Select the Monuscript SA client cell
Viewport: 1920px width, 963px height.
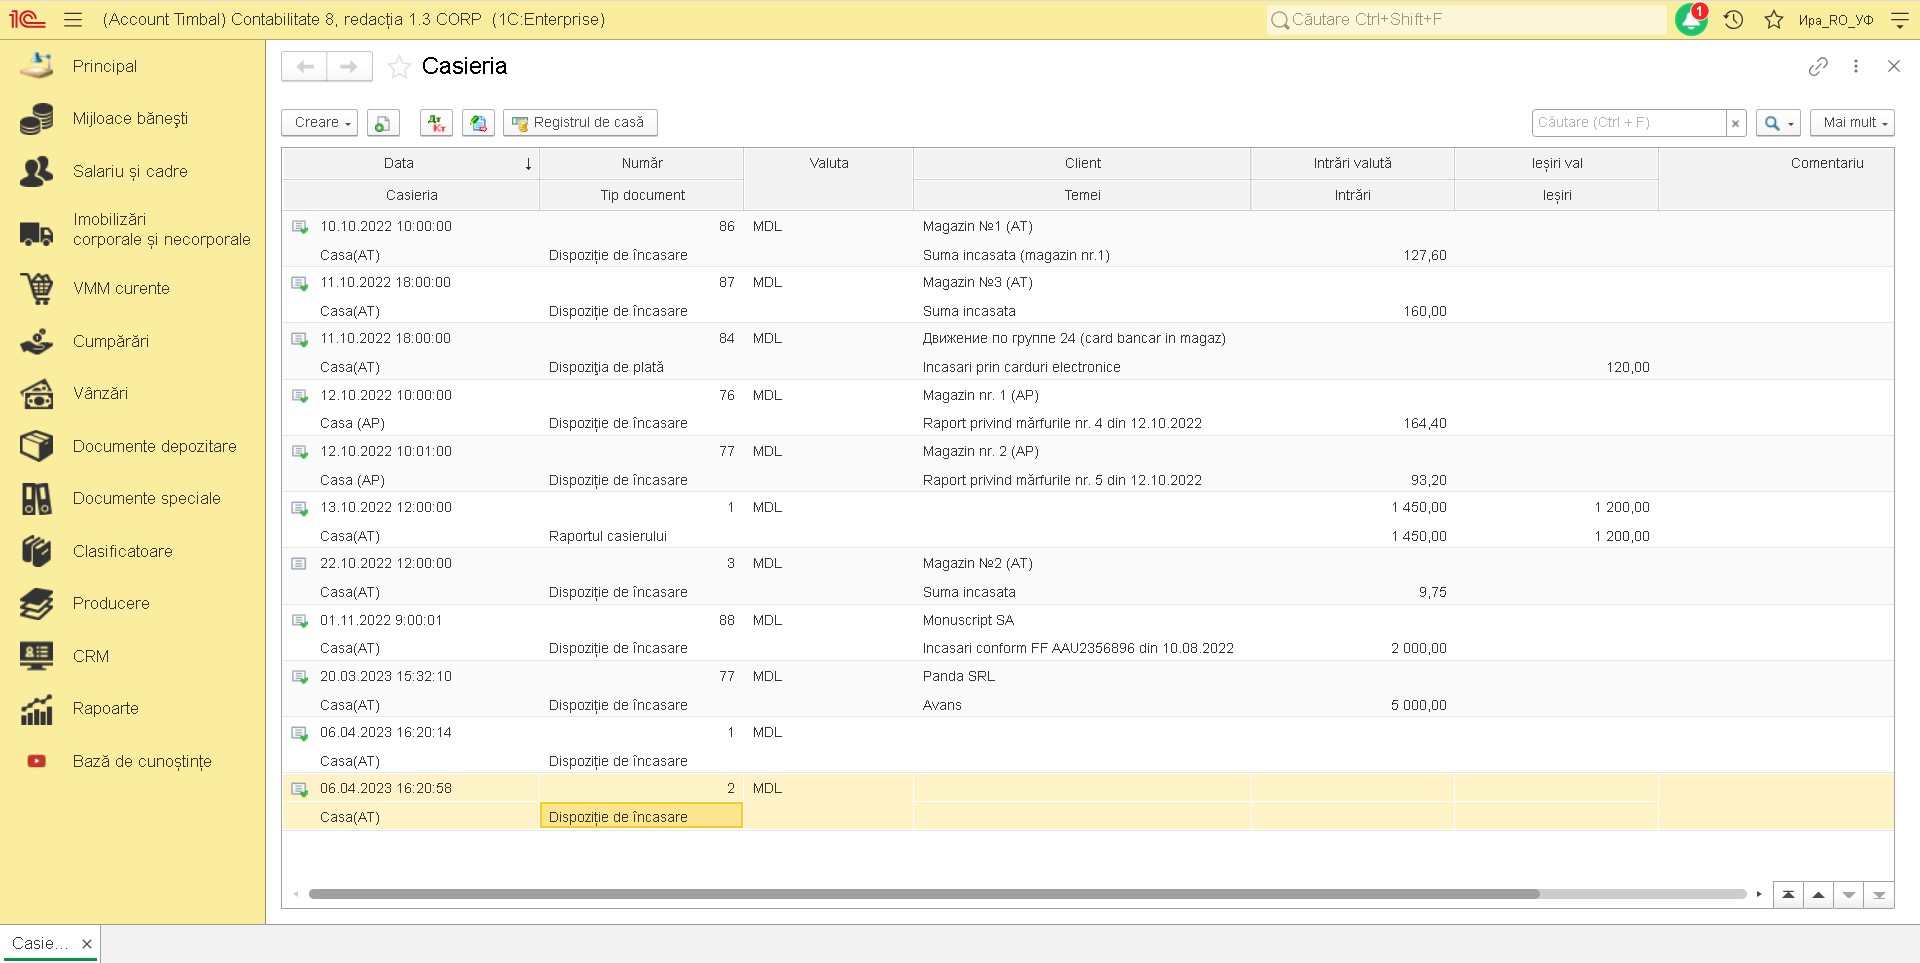pos(1081,620)
